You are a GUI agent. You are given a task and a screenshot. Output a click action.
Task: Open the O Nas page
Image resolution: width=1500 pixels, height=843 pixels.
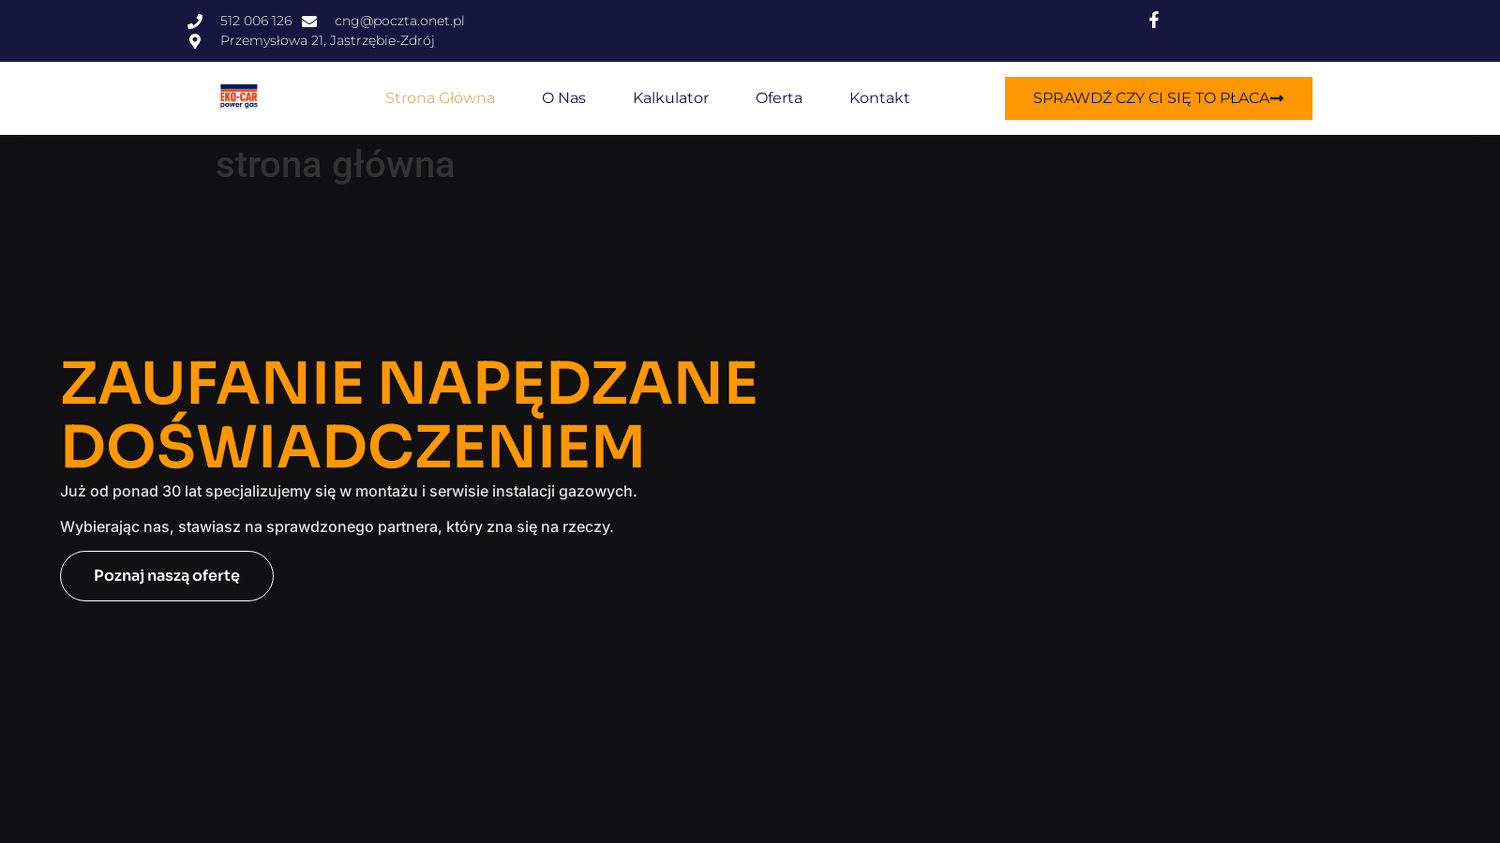(x=564, y=98)
